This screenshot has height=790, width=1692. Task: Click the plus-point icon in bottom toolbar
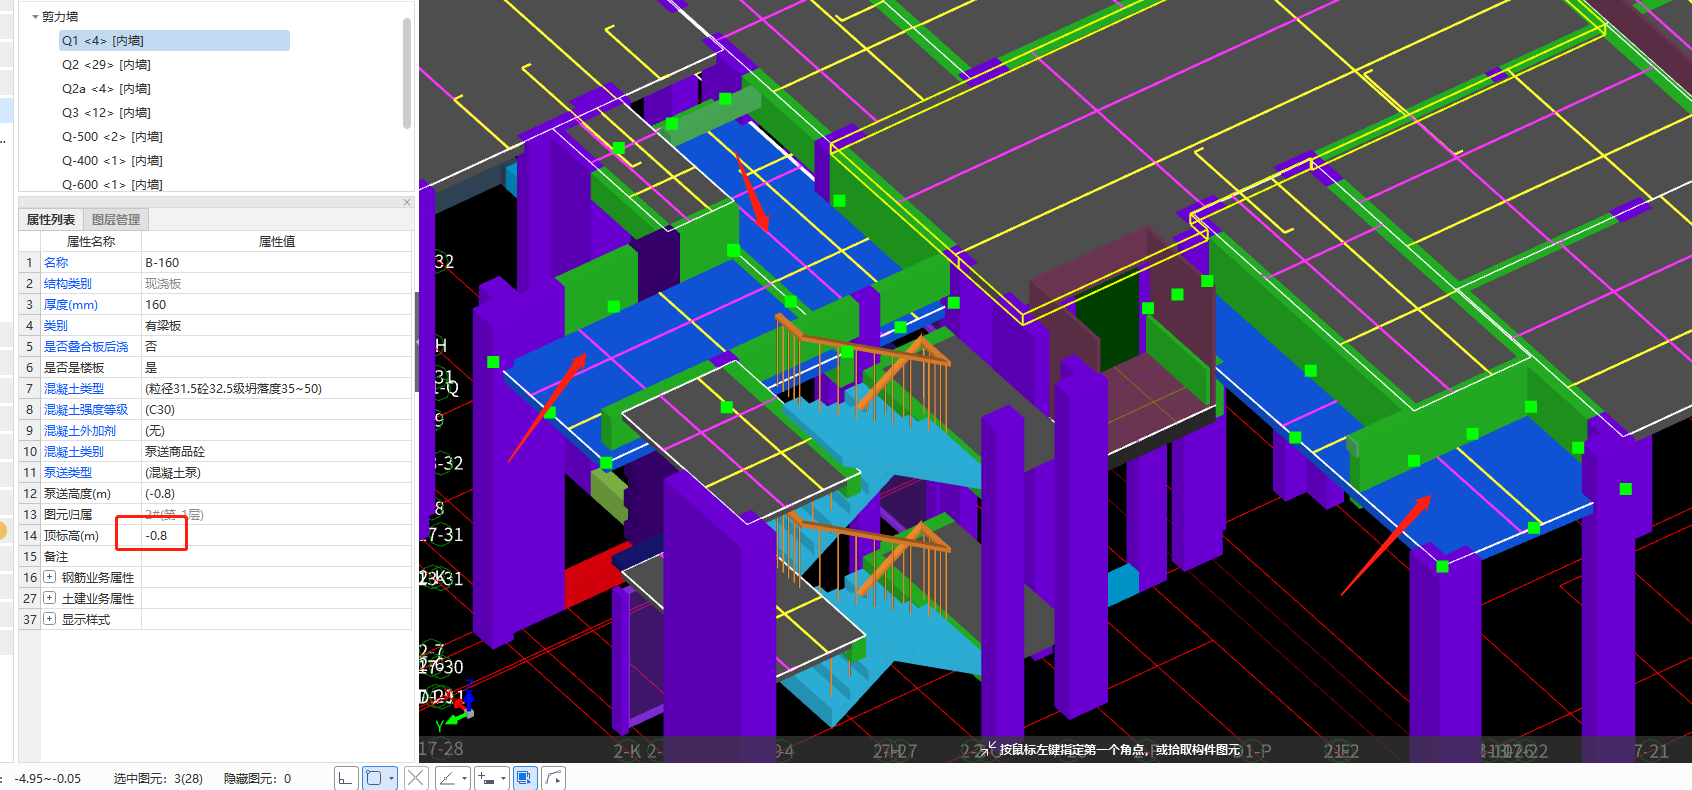486,778
